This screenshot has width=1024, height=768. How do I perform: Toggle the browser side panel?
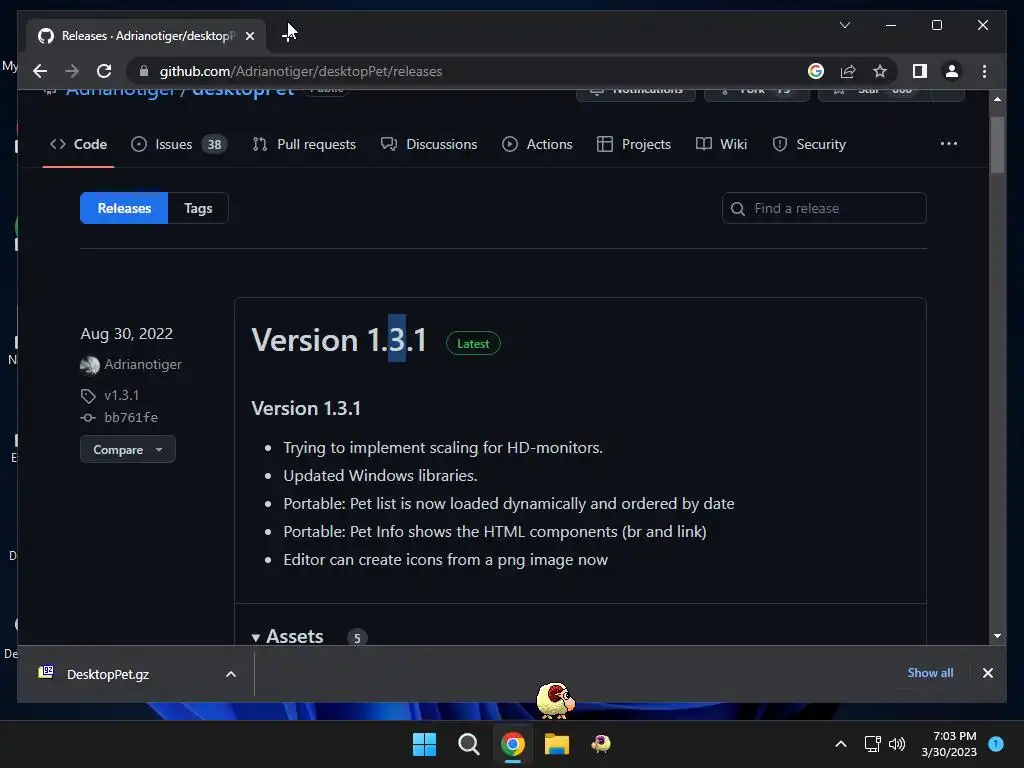coord(920,71)
